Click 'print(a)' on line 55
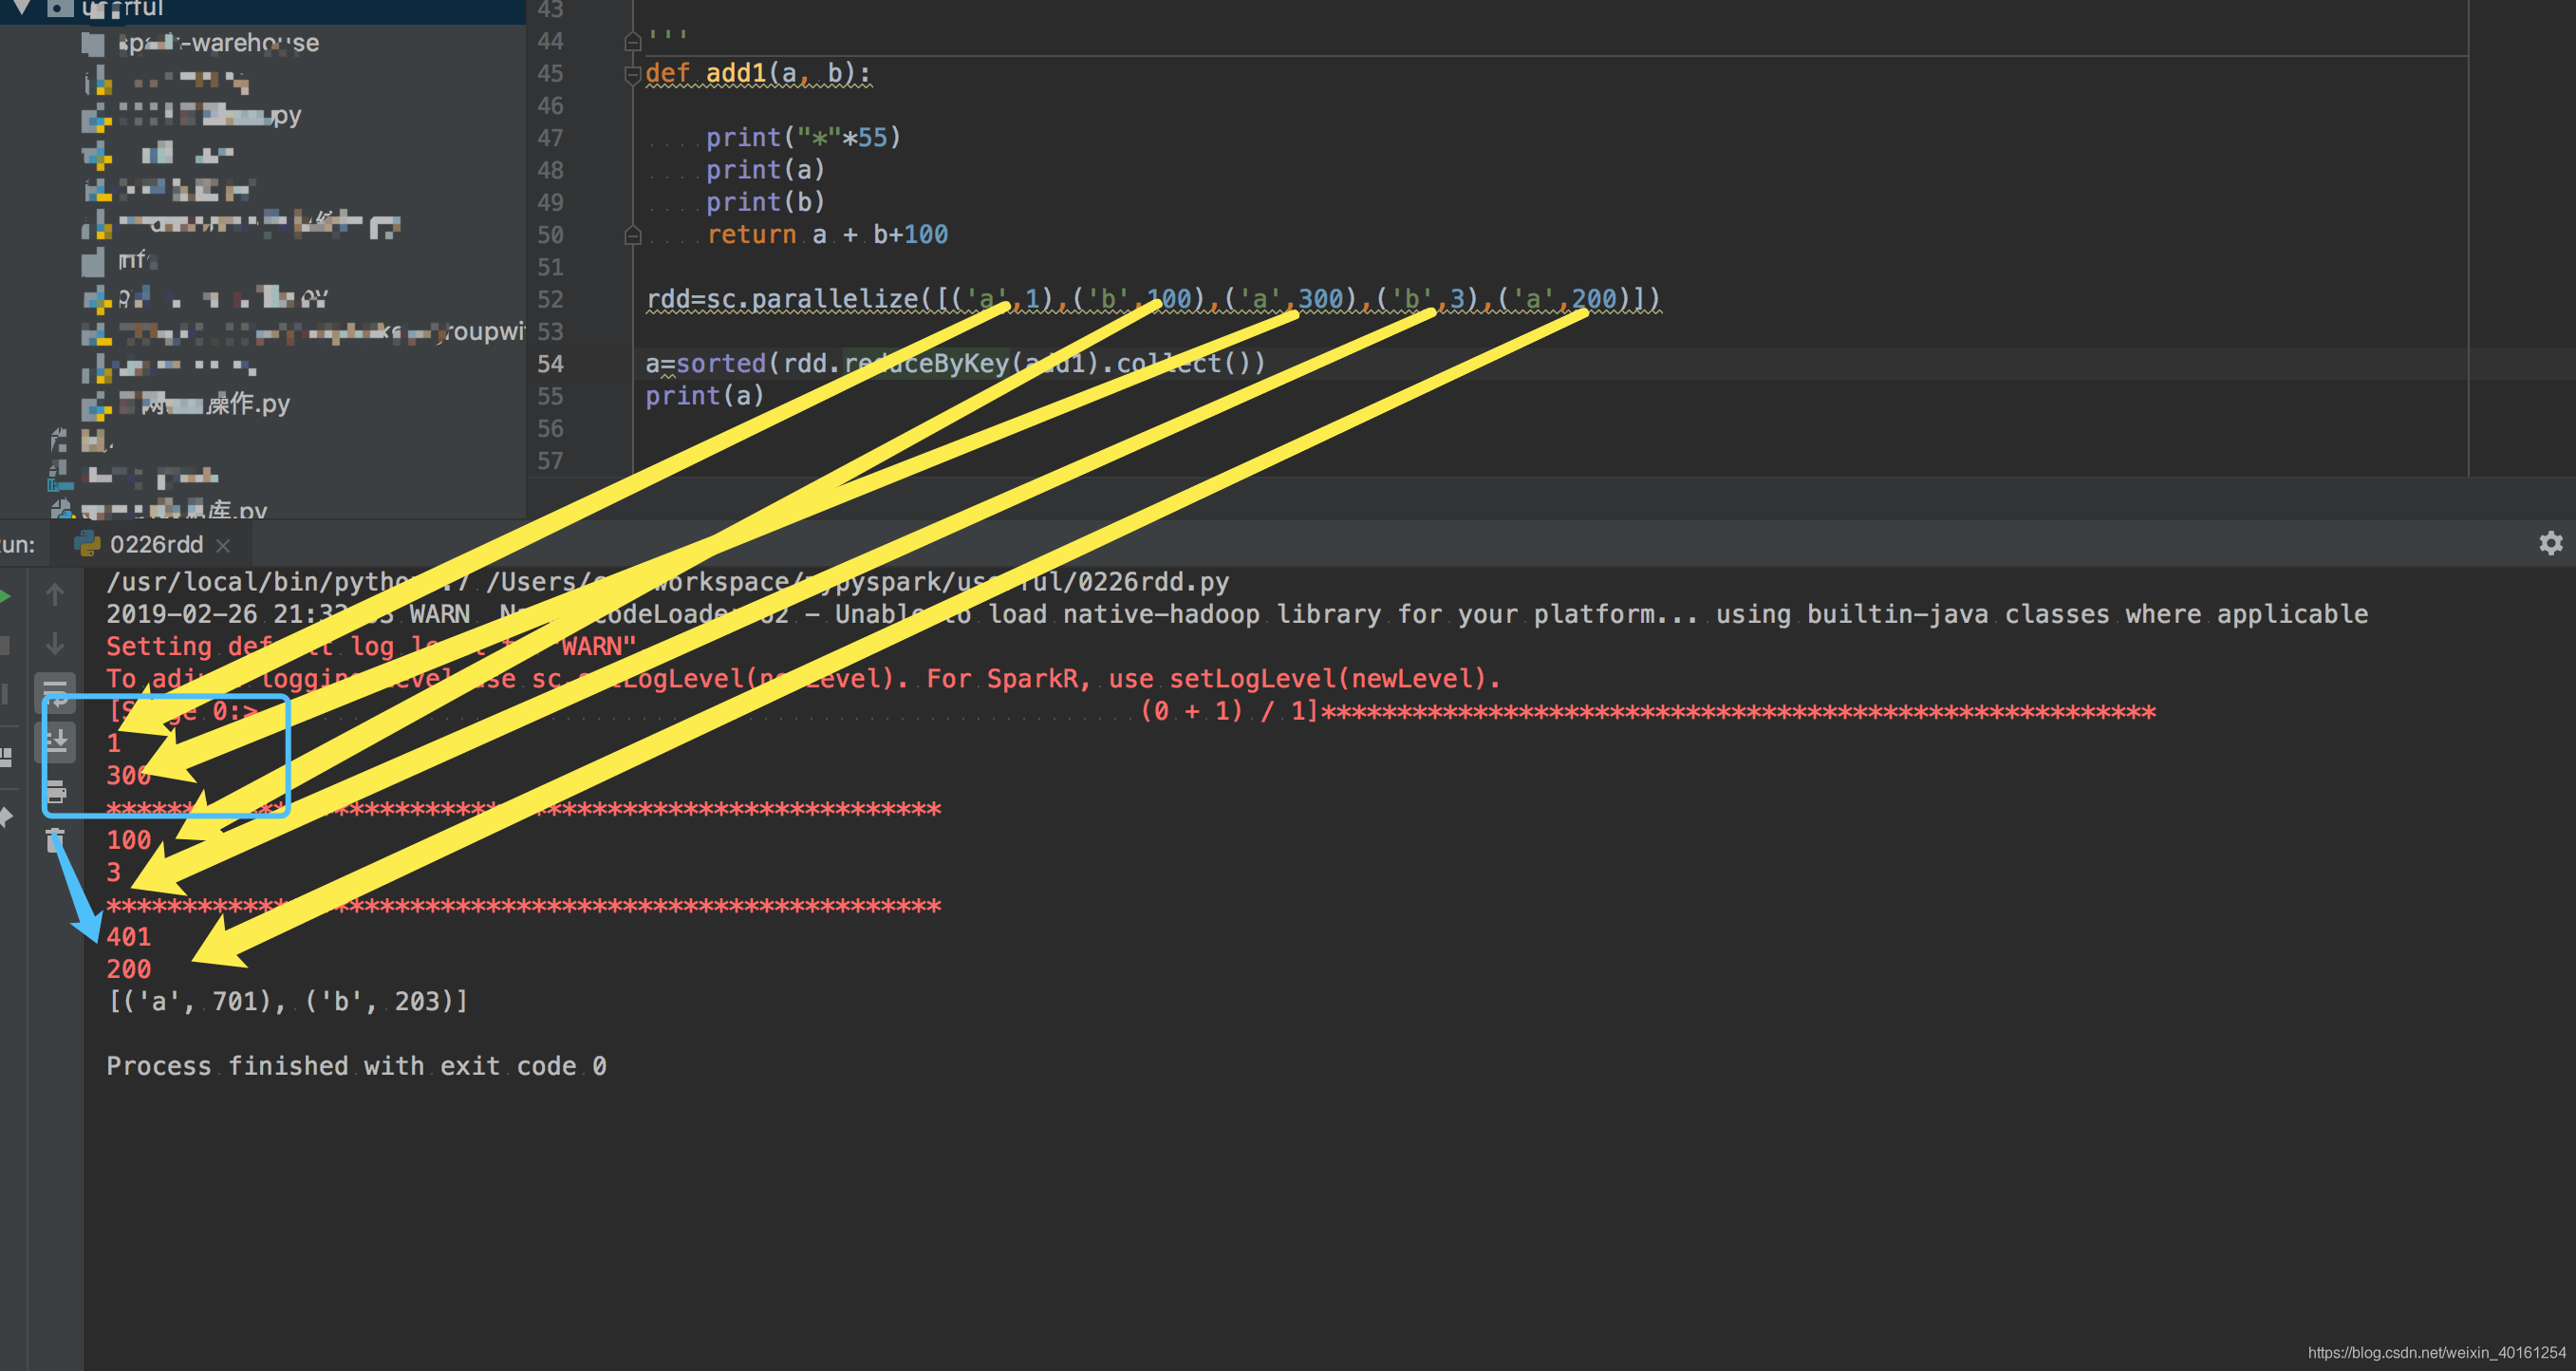2576x1371 pixels. tap(704, 396)
